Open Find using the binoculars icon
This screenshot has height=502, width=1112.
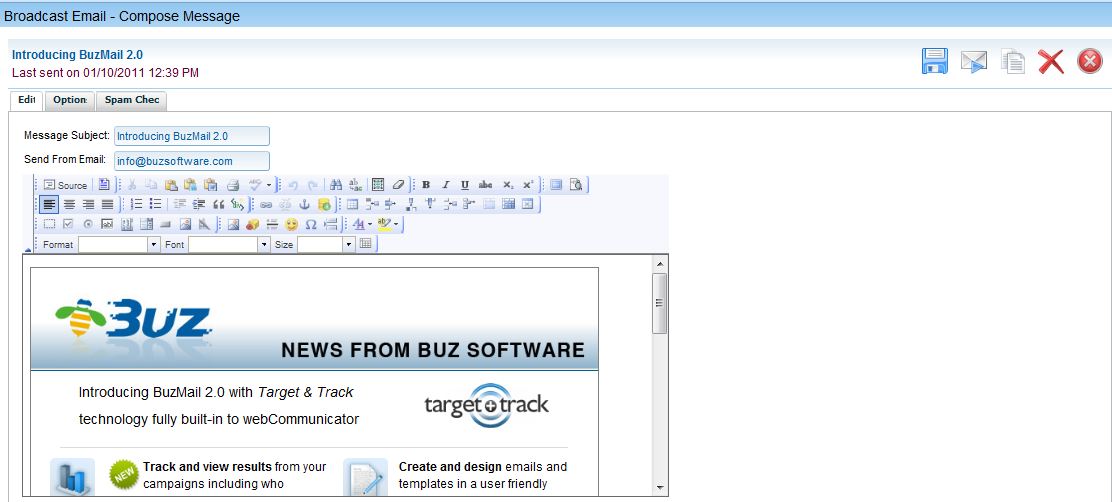[x=336, y=185]
